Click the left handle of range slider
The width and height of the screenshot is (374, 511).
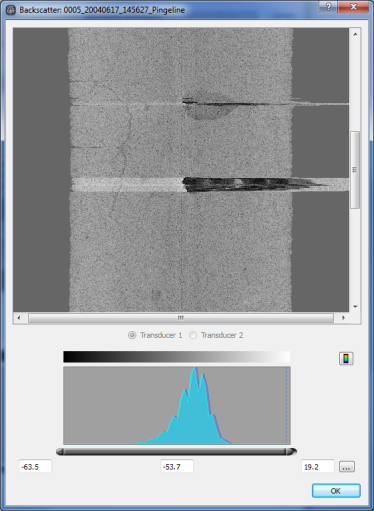(x=60, y=452)
